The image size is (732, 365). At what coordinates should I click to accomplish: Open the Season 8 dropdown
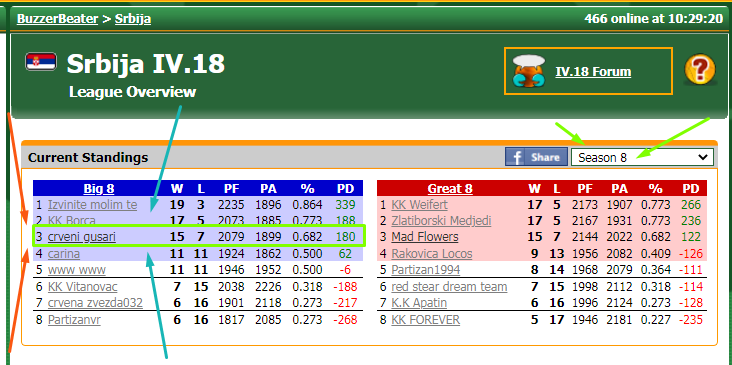point(642,157)
